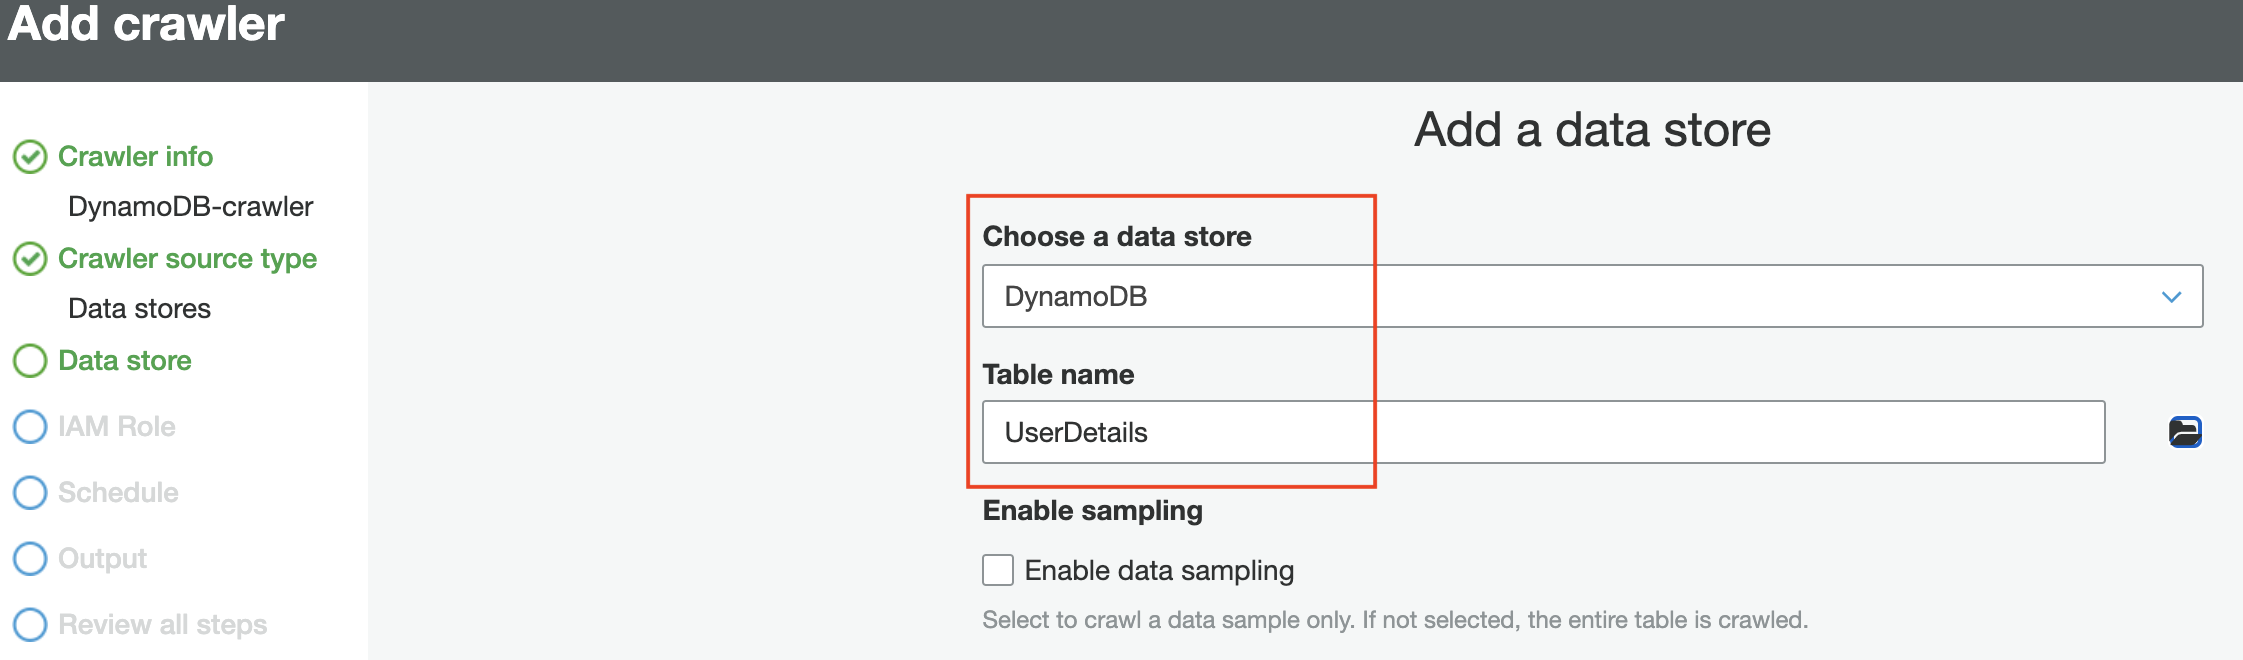Click the circle icon beside Data store step
Viewport: 2243px width, 660px height.
pyautogui.click(x=30, y=361)
